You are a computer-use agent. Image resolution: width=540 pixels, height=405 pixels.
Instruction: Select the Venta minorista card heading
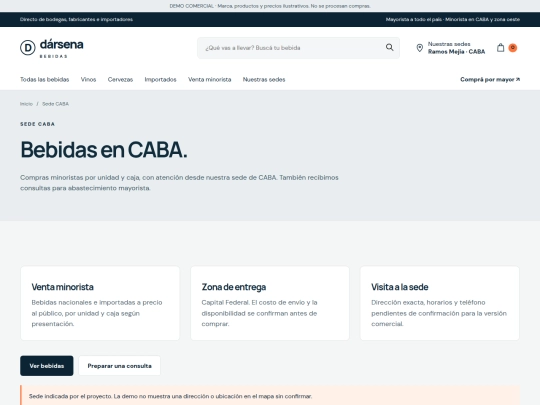(62, 287)
